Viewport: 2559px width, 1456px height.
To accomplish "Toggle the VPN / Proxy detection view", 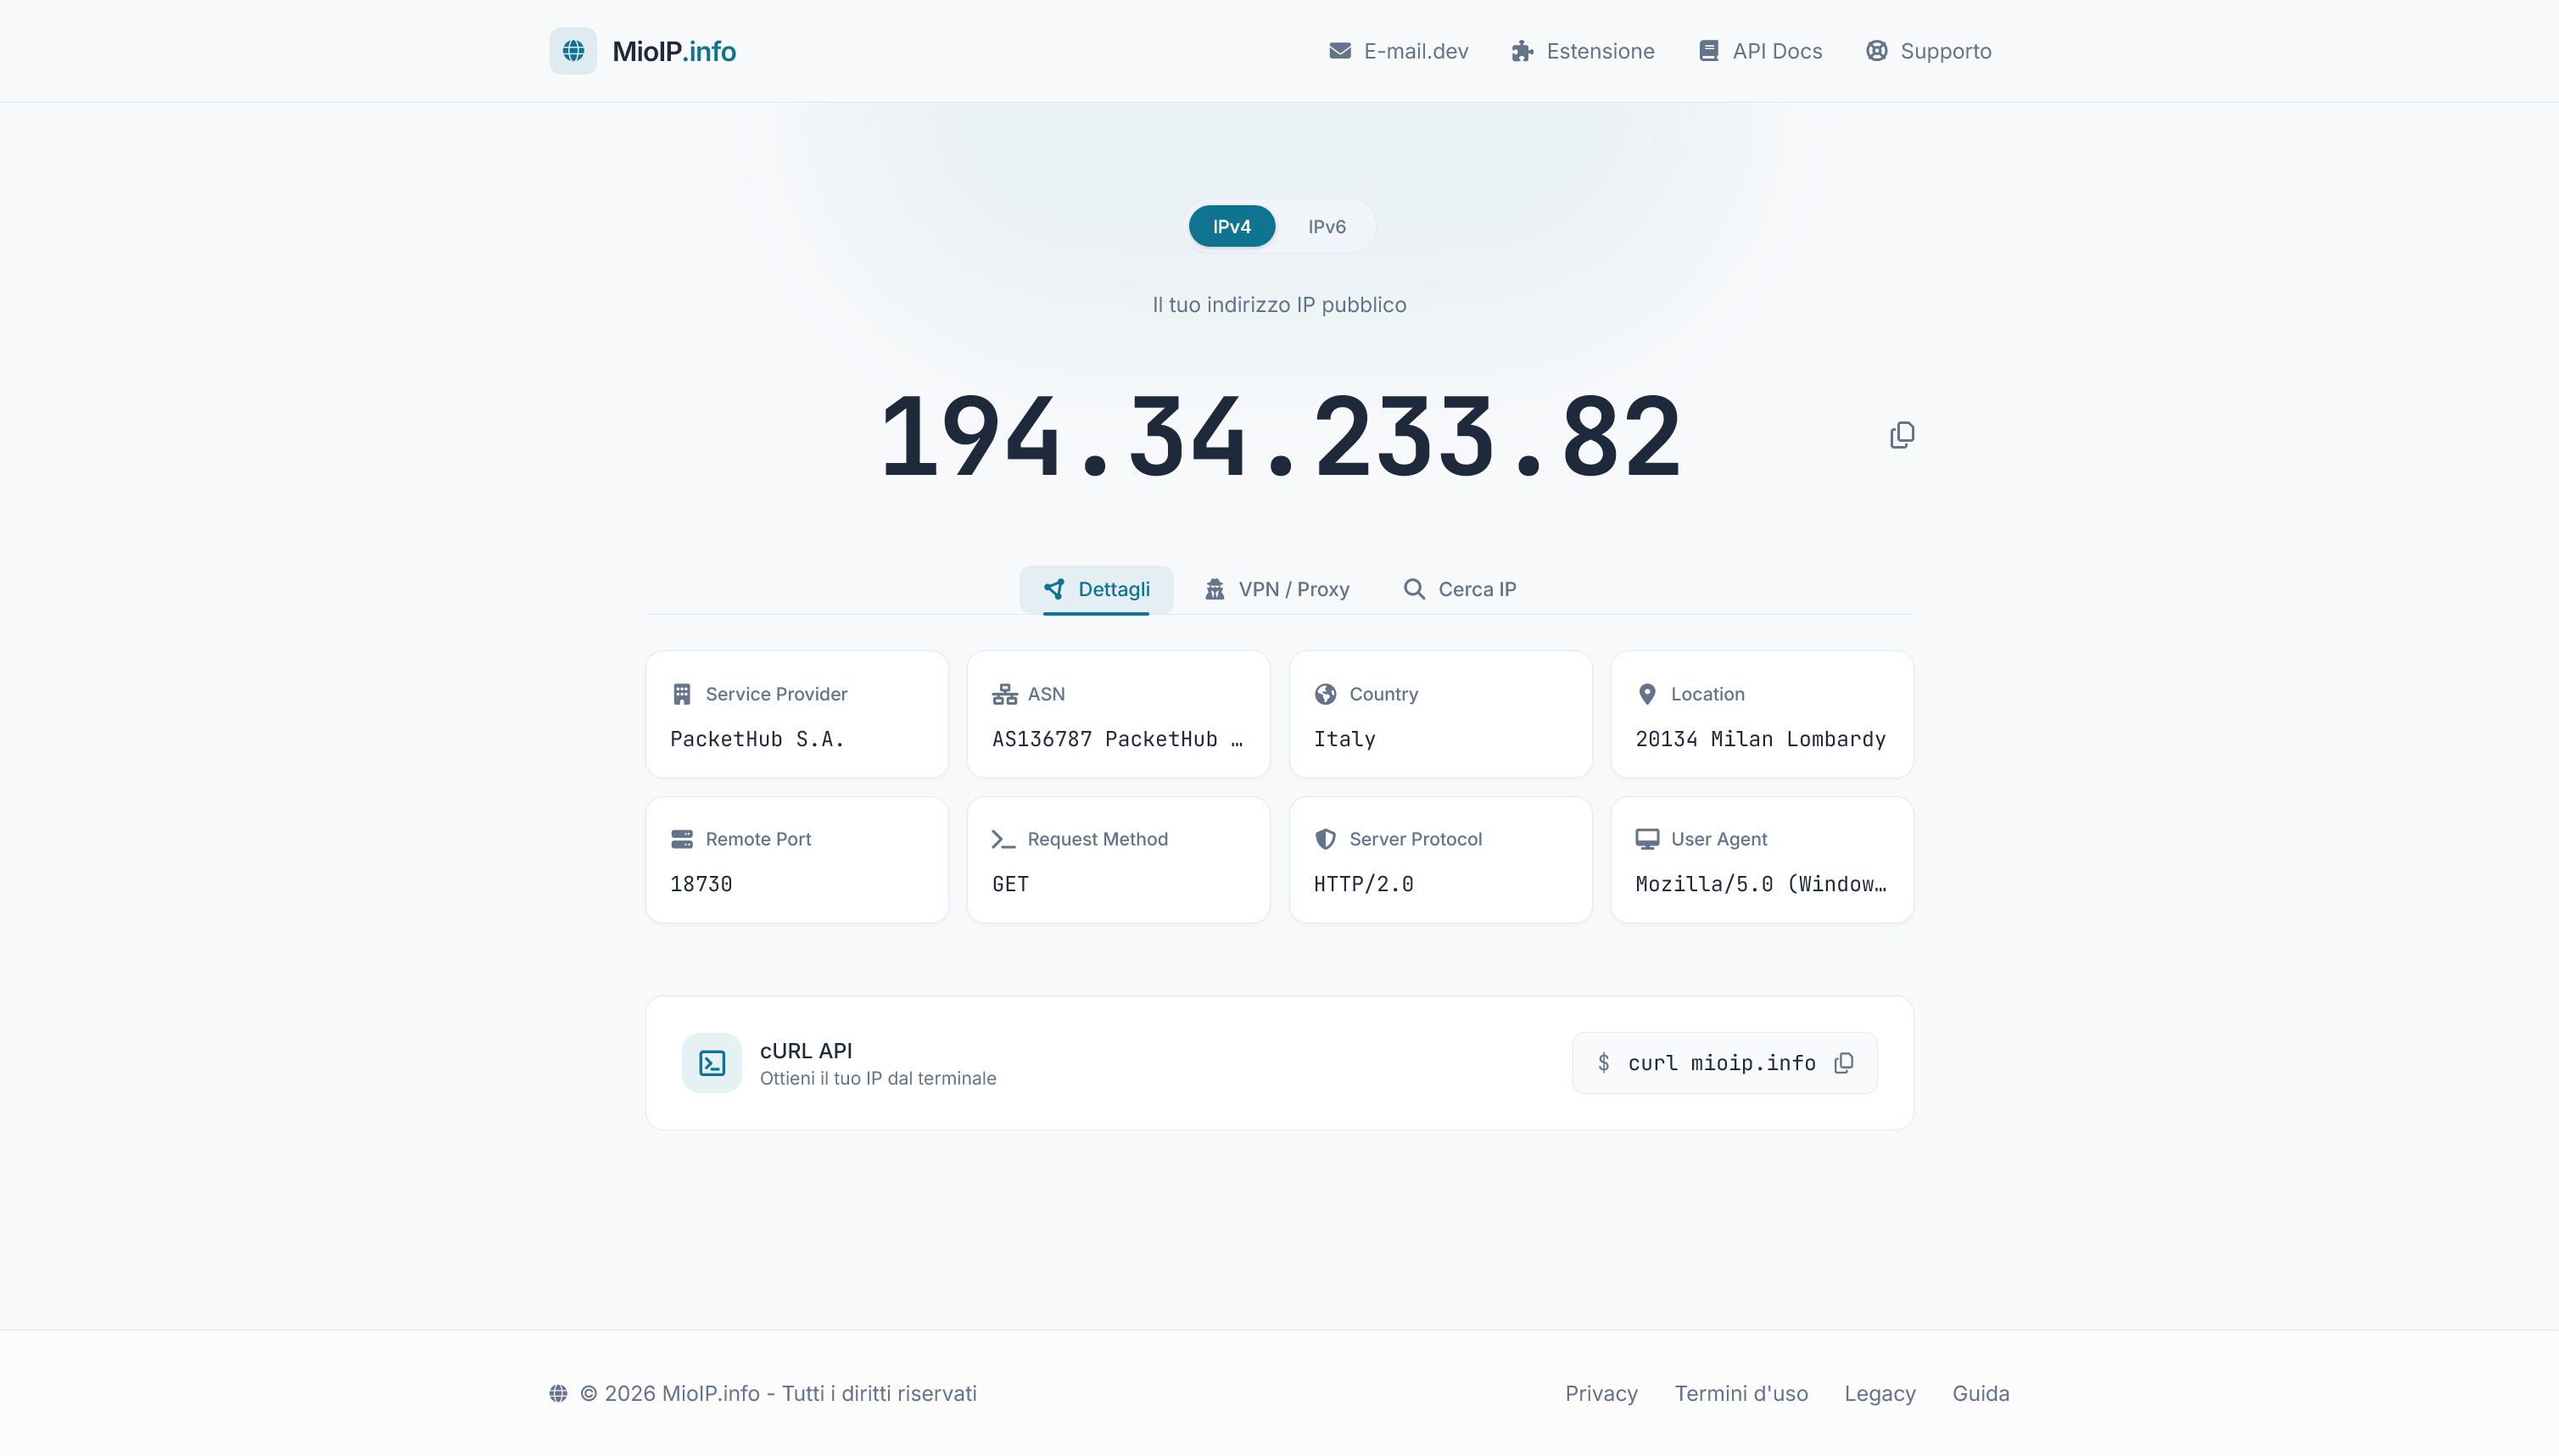I will [x=1277, y=589].
